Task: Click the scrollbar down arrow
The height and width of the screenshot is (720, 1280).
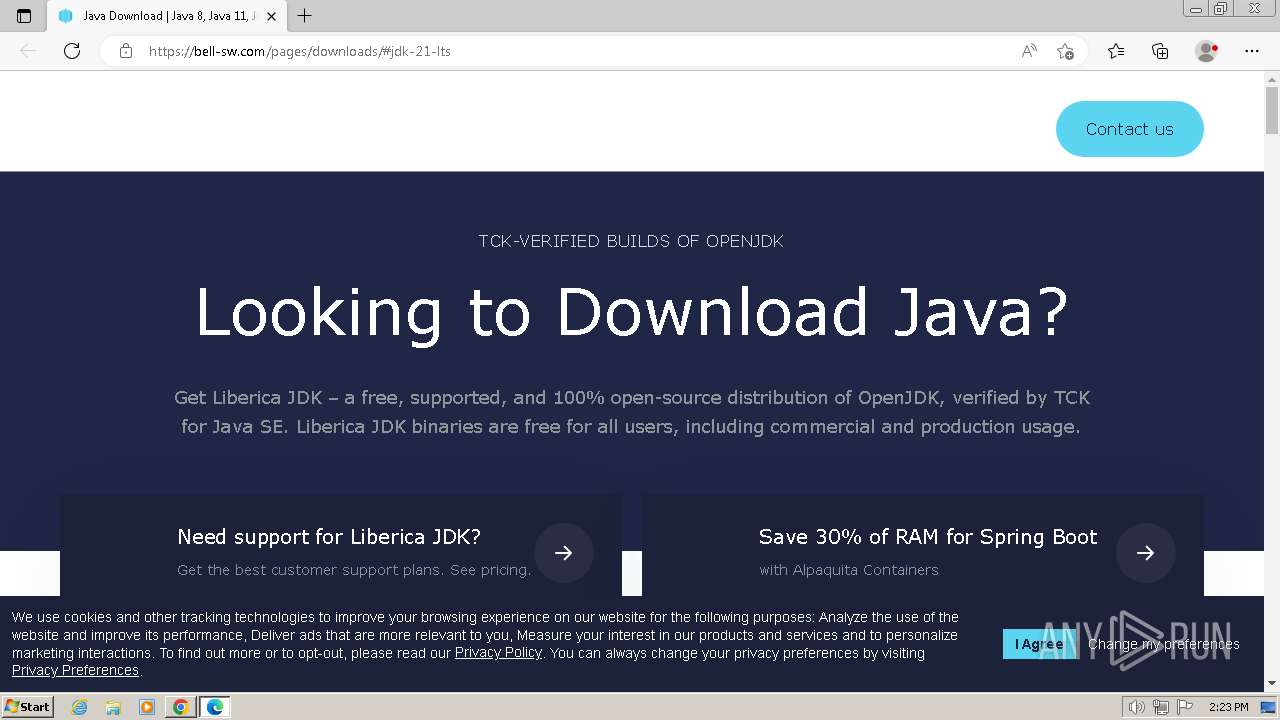Action: click(x=1272, y=684)
